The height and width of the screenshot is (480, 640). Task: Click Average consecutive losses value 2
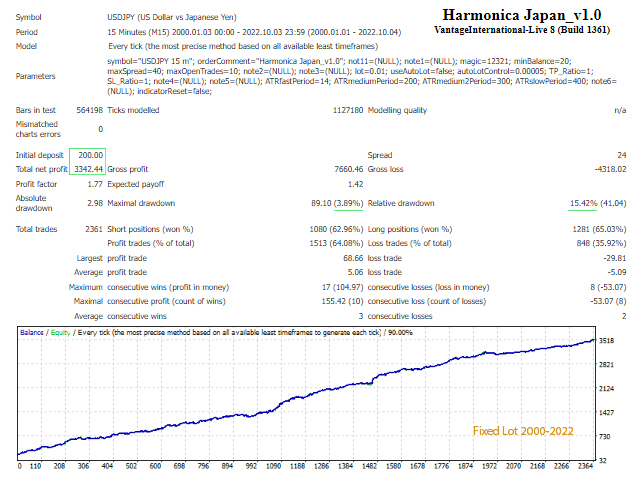(624, 316)
